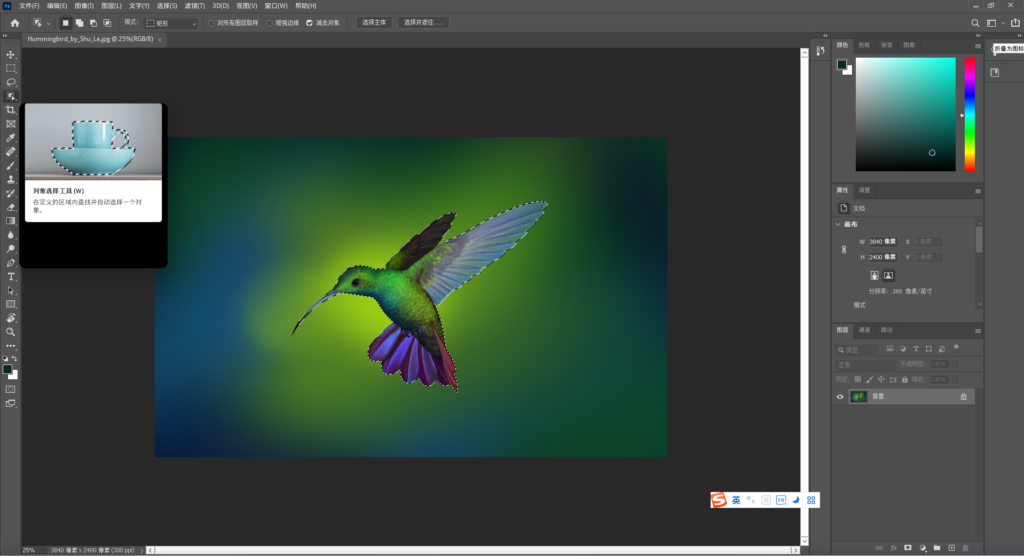
Task: Select the Eyedropper tool
Action: pos(11,138)
